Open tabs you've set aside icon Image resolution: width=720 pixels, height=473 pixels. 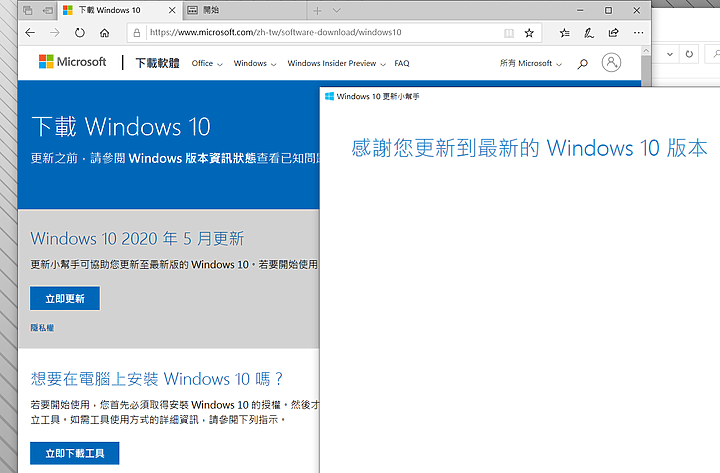tap(28, 10)
